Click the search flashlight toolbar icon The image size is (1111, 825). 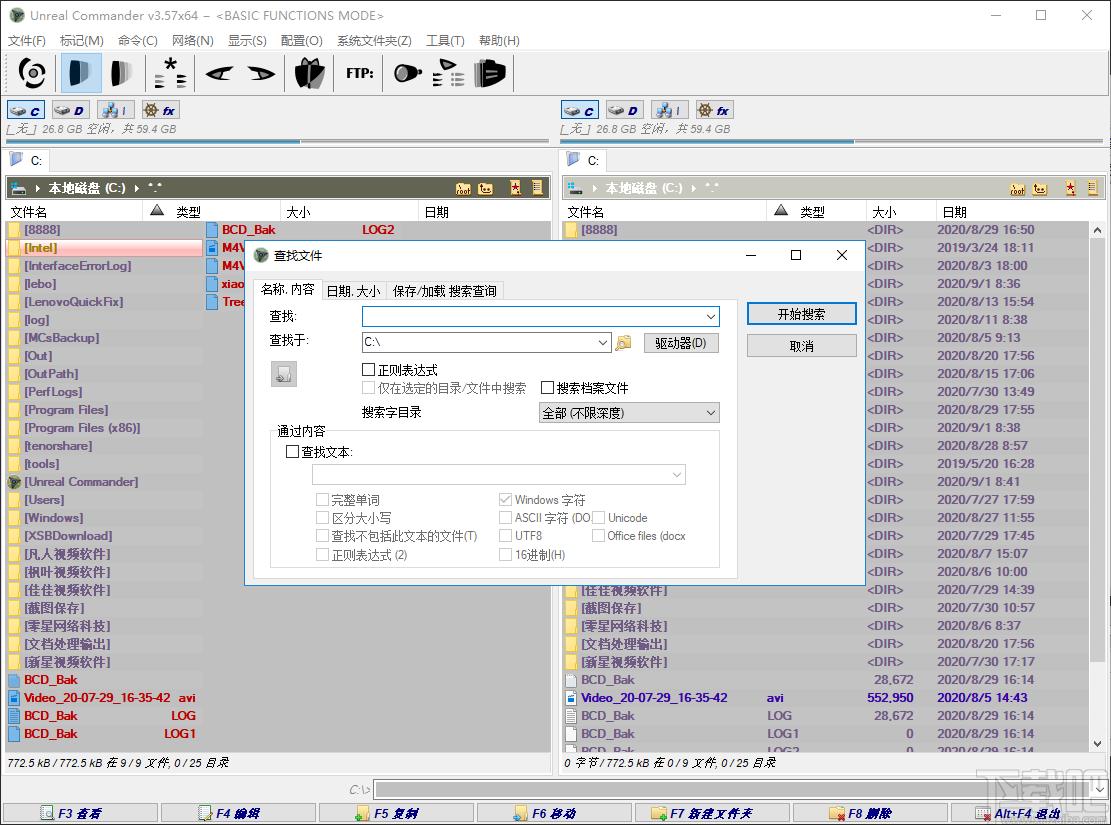click(407, 73)
